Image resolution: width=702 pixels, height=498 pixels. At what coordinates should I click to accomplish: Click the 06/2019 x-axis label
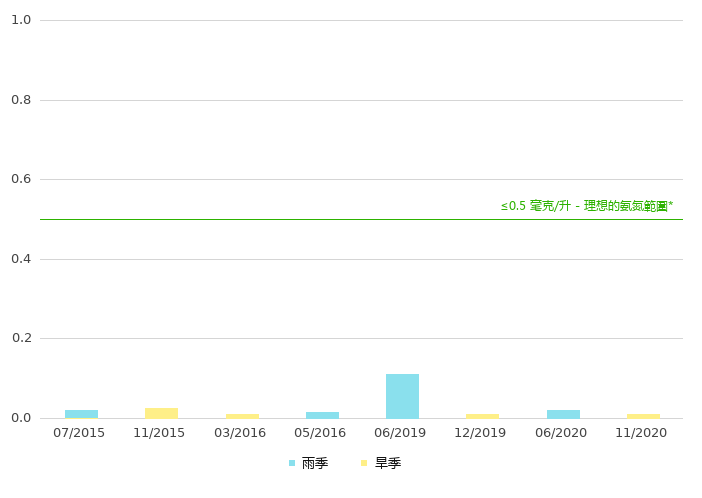[400, 433]
